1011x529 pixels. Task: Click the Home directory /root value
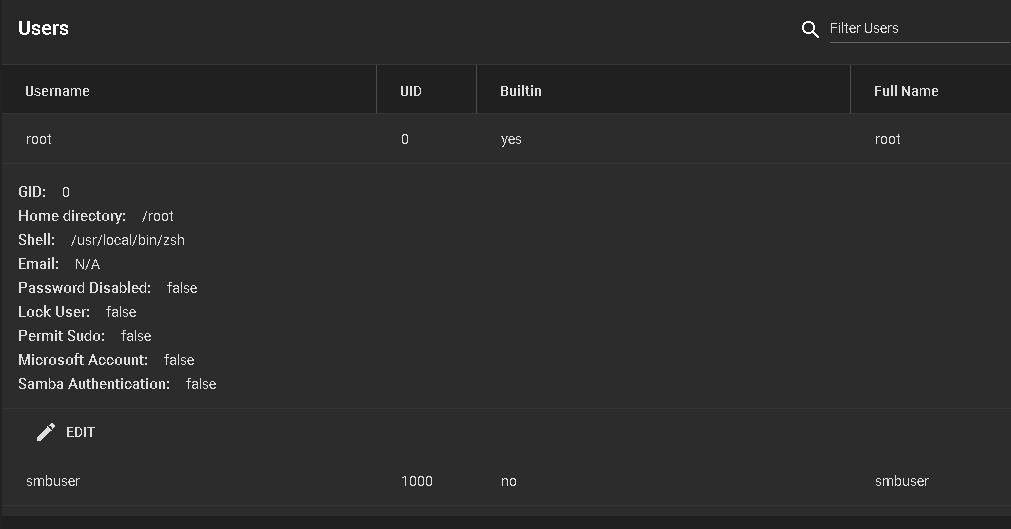tap(158, 216)
